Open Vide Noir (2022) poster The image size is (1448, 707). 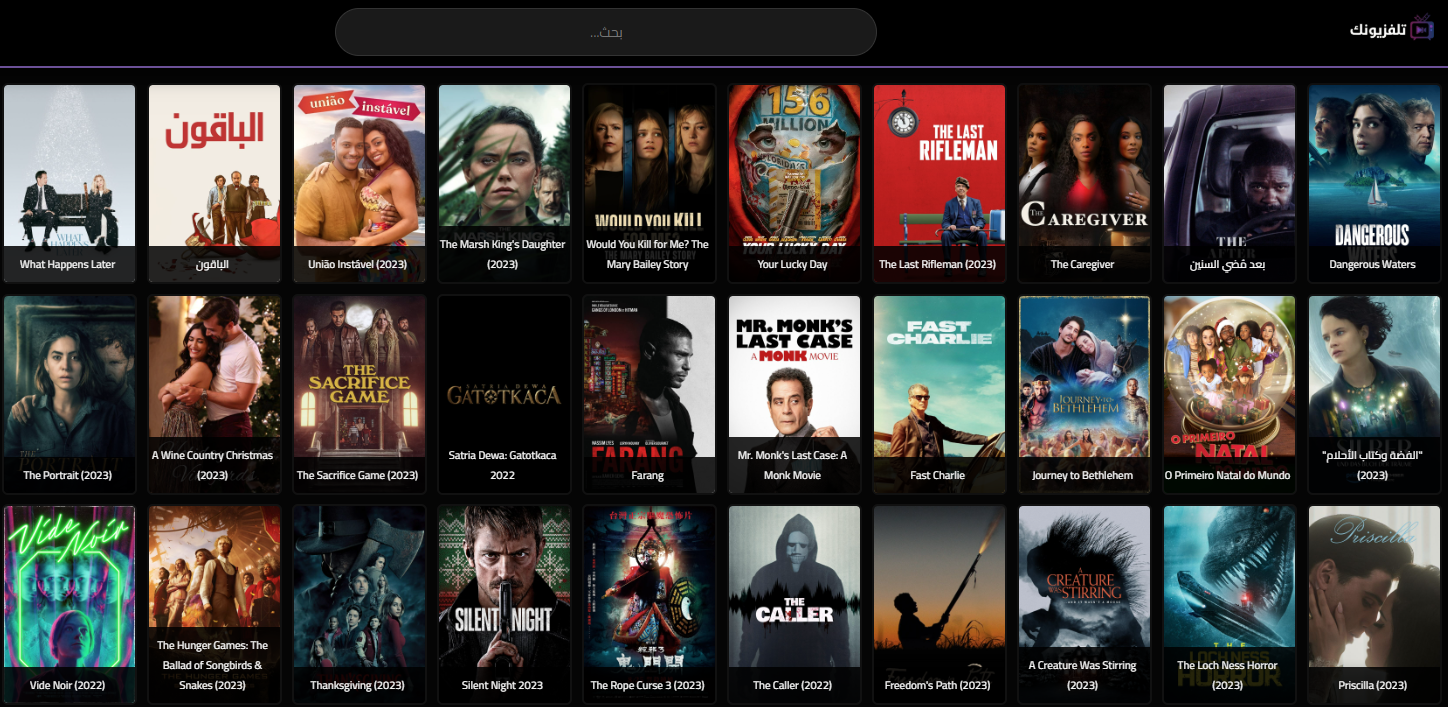click(x=70, y=604)
